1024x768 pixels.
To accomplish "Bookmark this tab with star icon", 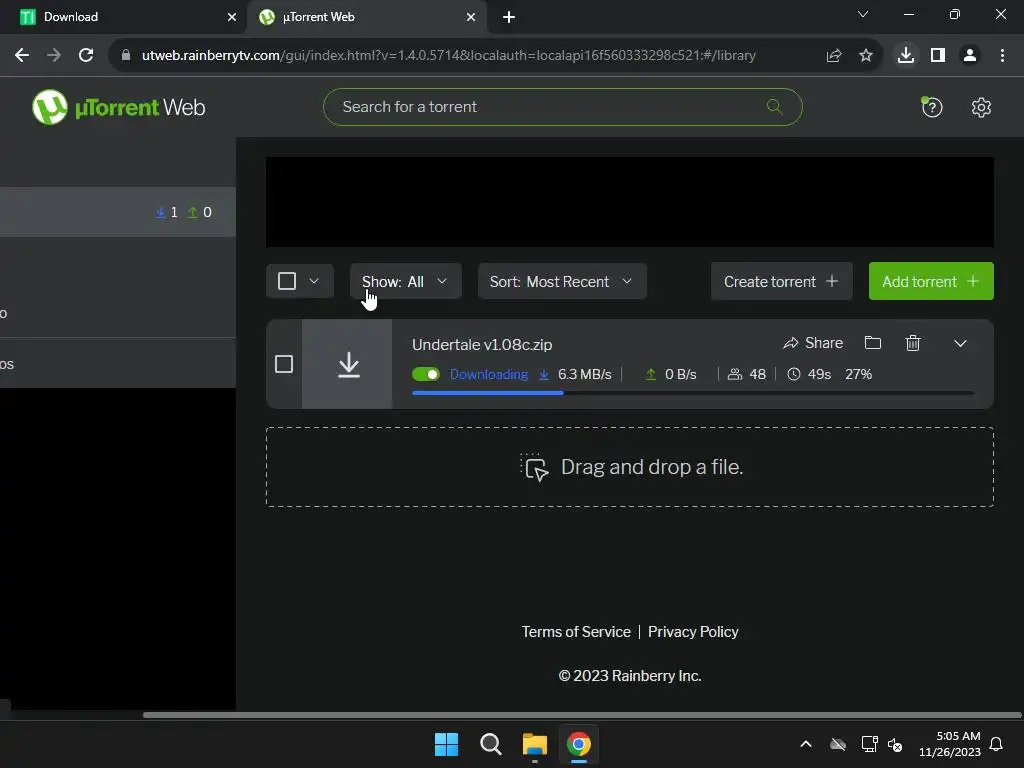I will 866,56.
